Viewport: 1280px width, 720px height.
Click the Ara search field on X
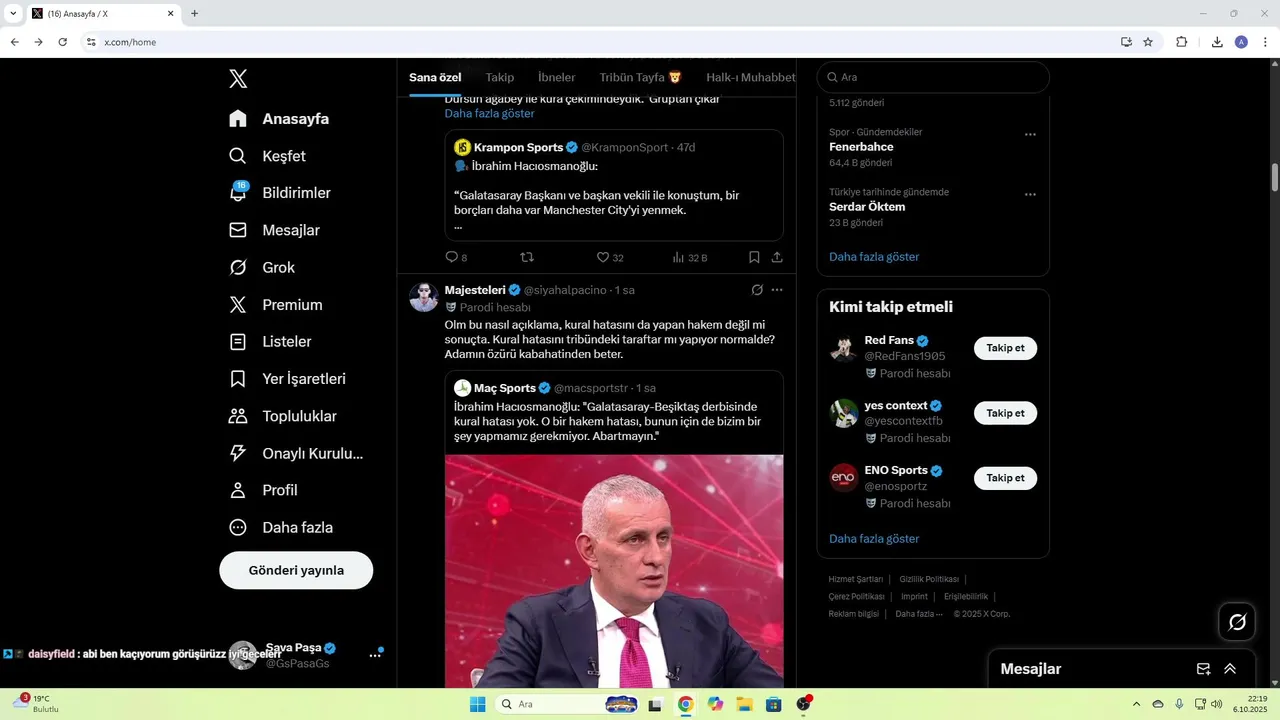pos(933,77)
